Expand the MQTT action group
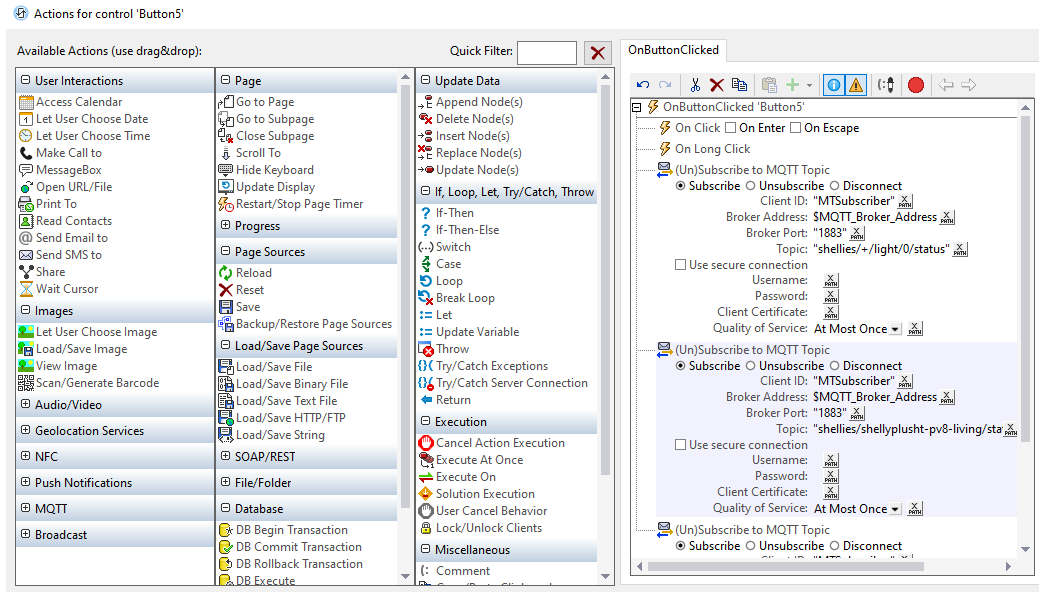 click(26, 509)
